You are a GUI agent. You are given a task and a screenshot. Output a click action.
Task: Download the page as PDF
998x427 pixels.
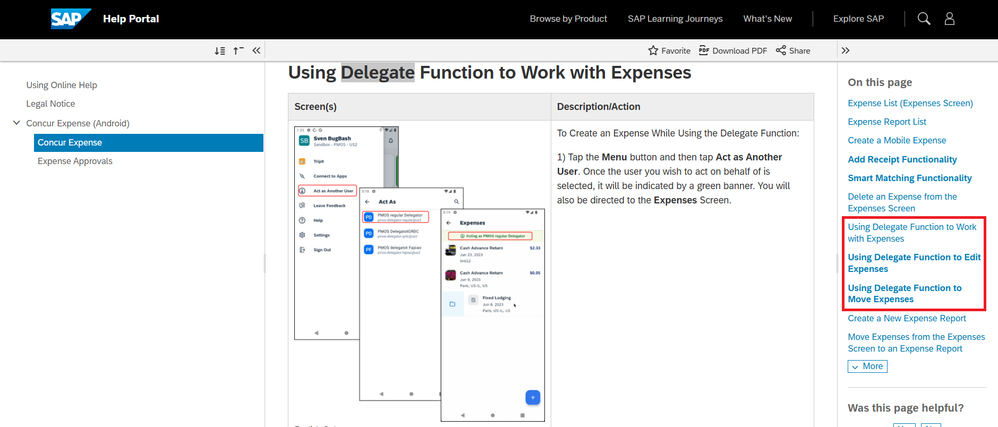coord(733,51)
